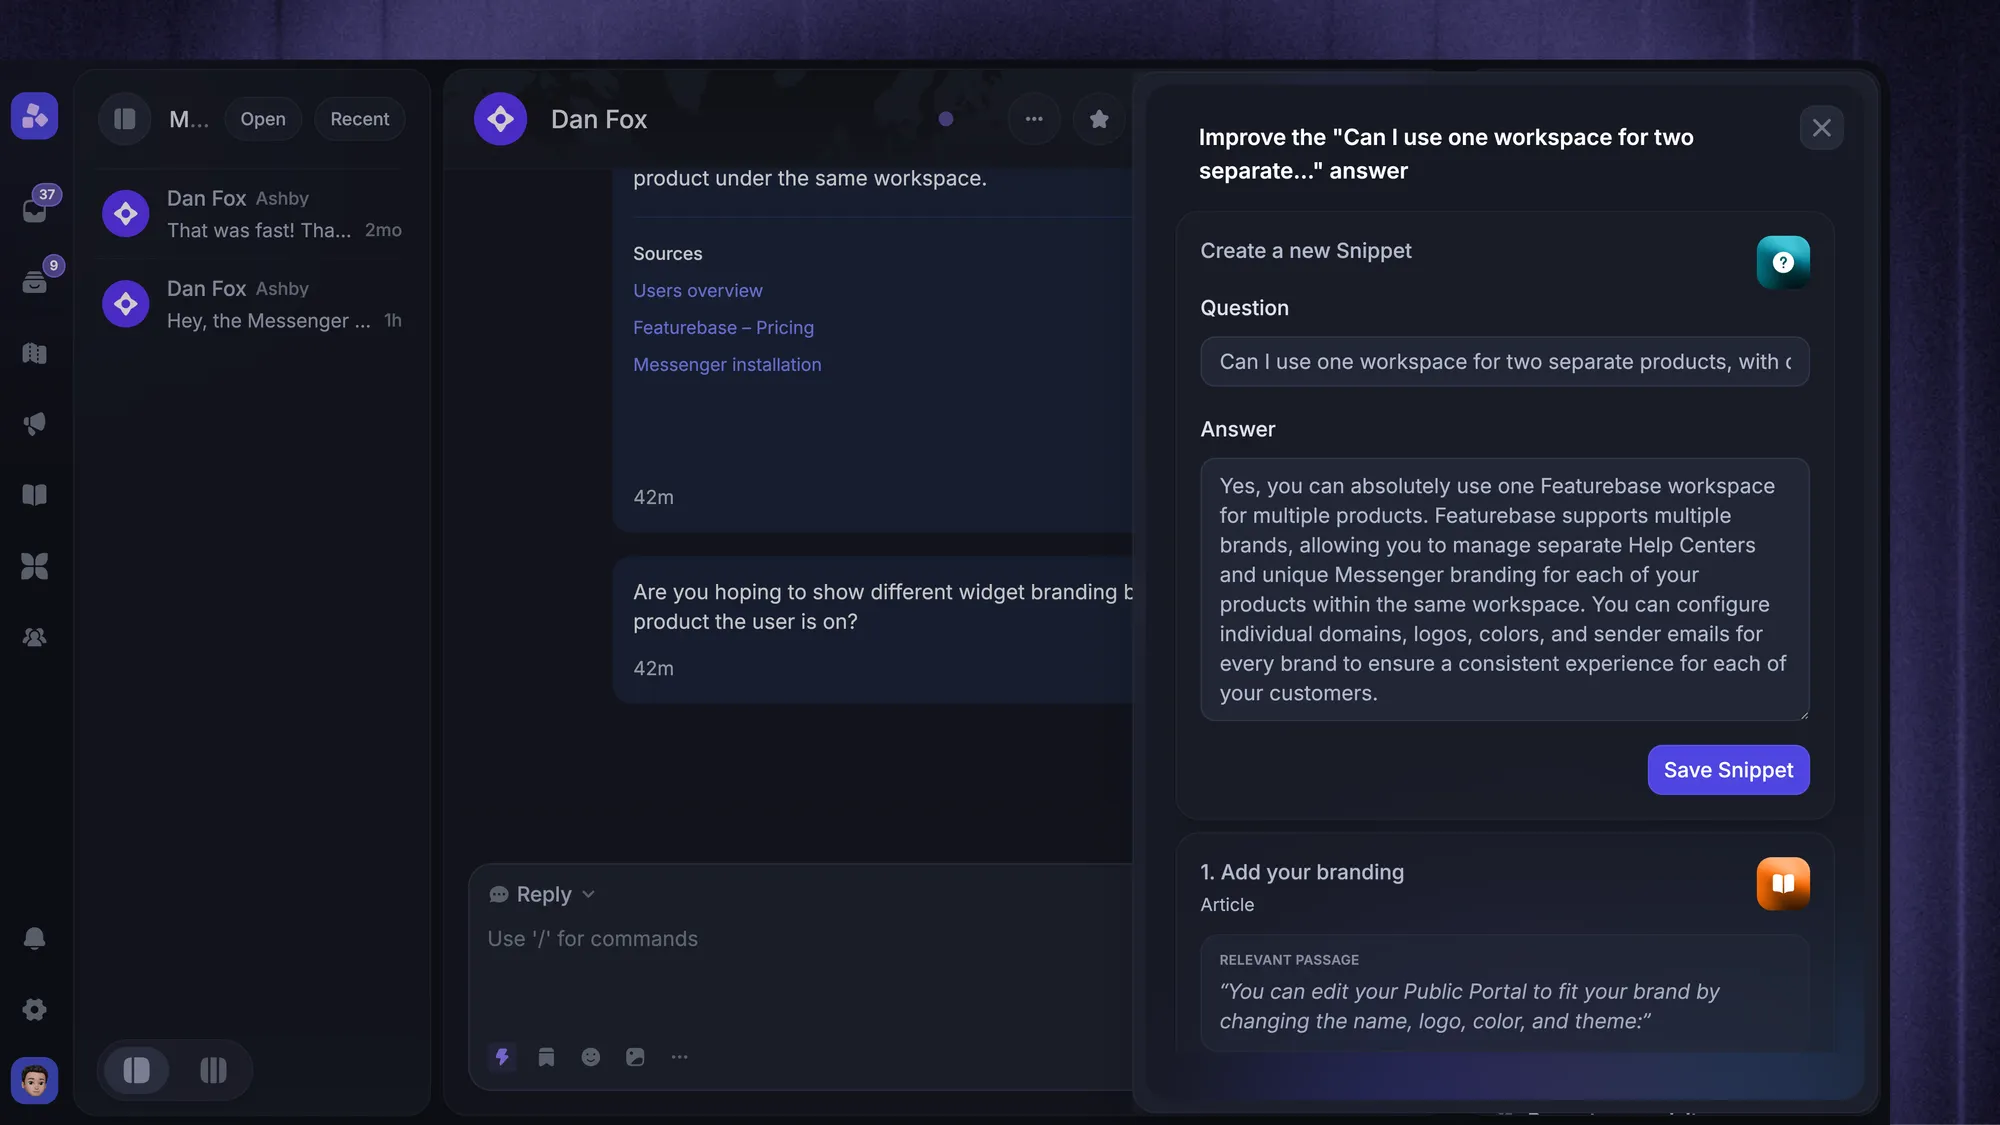Open Dan Fox conversation from 1h ago
The image size is (2000, 1125).
pyautogui.click(x=252, y=304)
